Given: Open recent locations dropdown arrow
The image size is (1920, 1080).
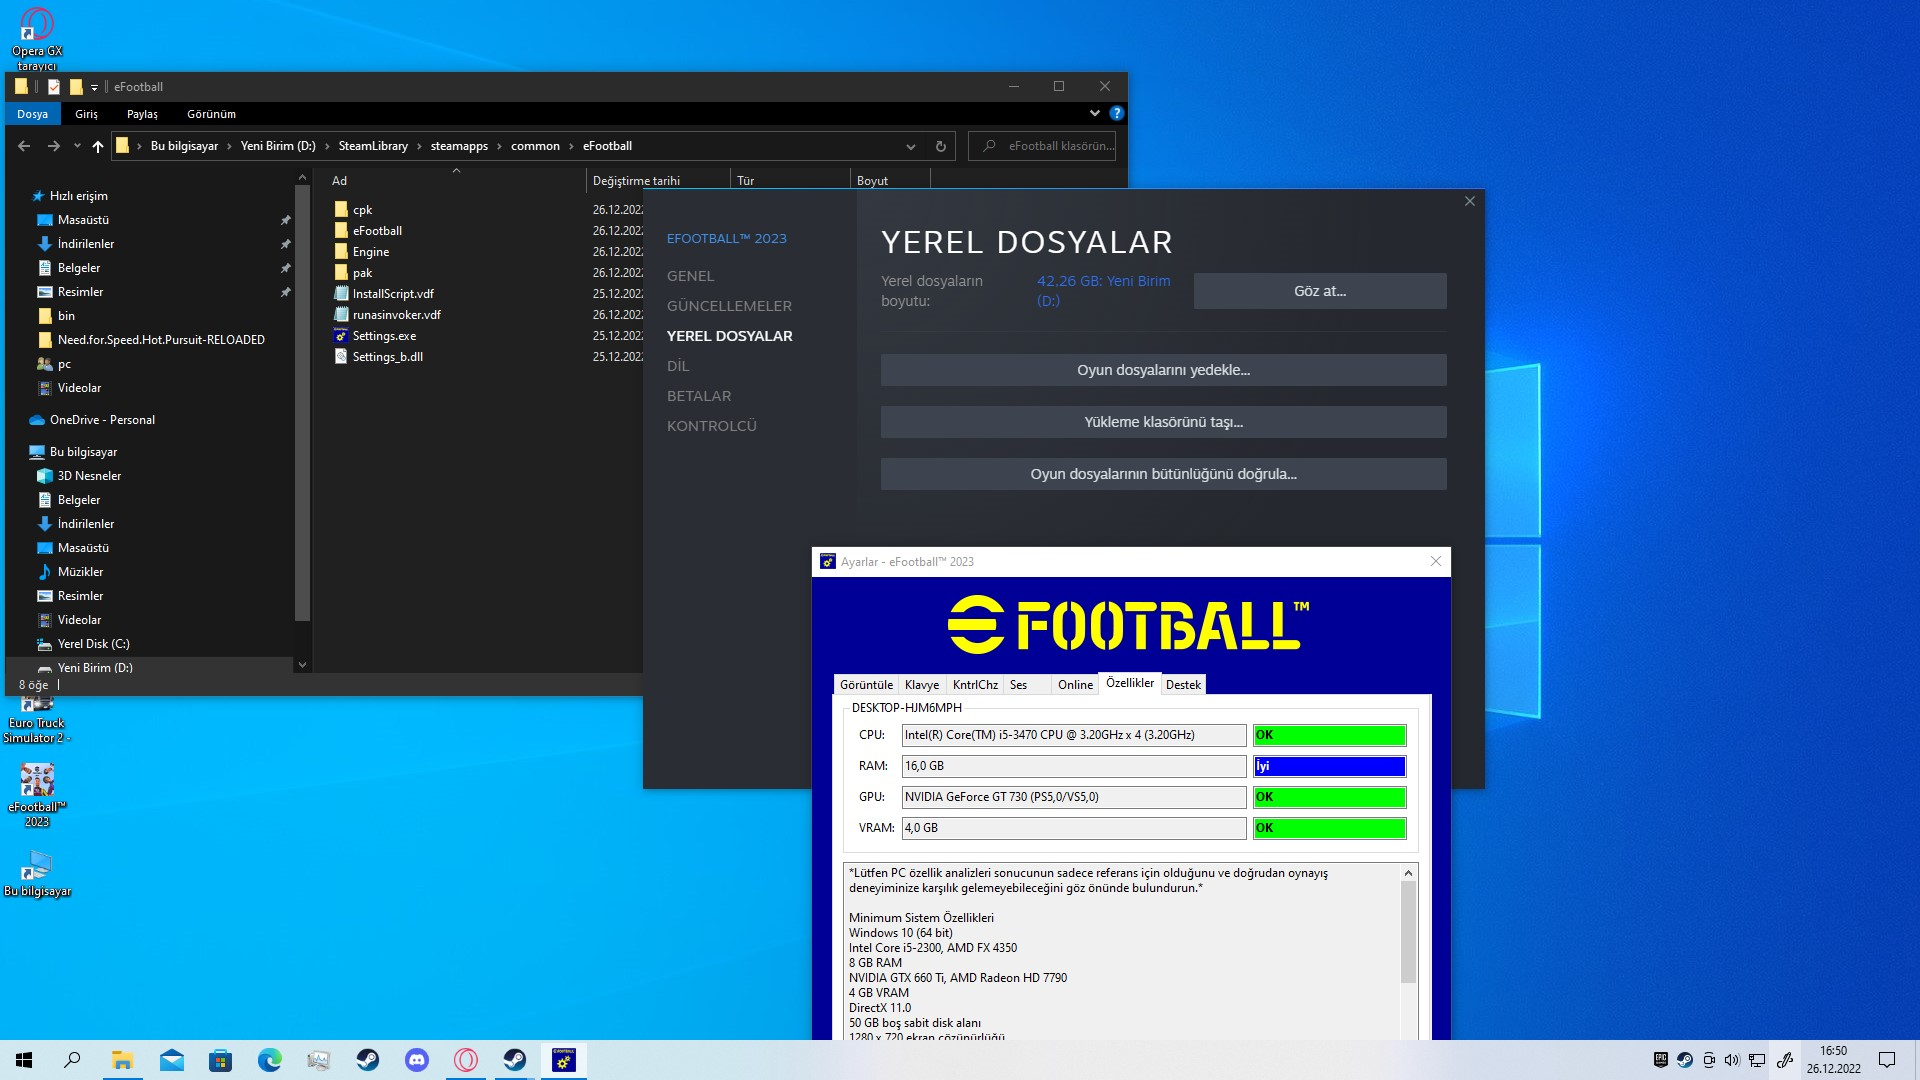Looking at the screenshot, I should point(77,146).
